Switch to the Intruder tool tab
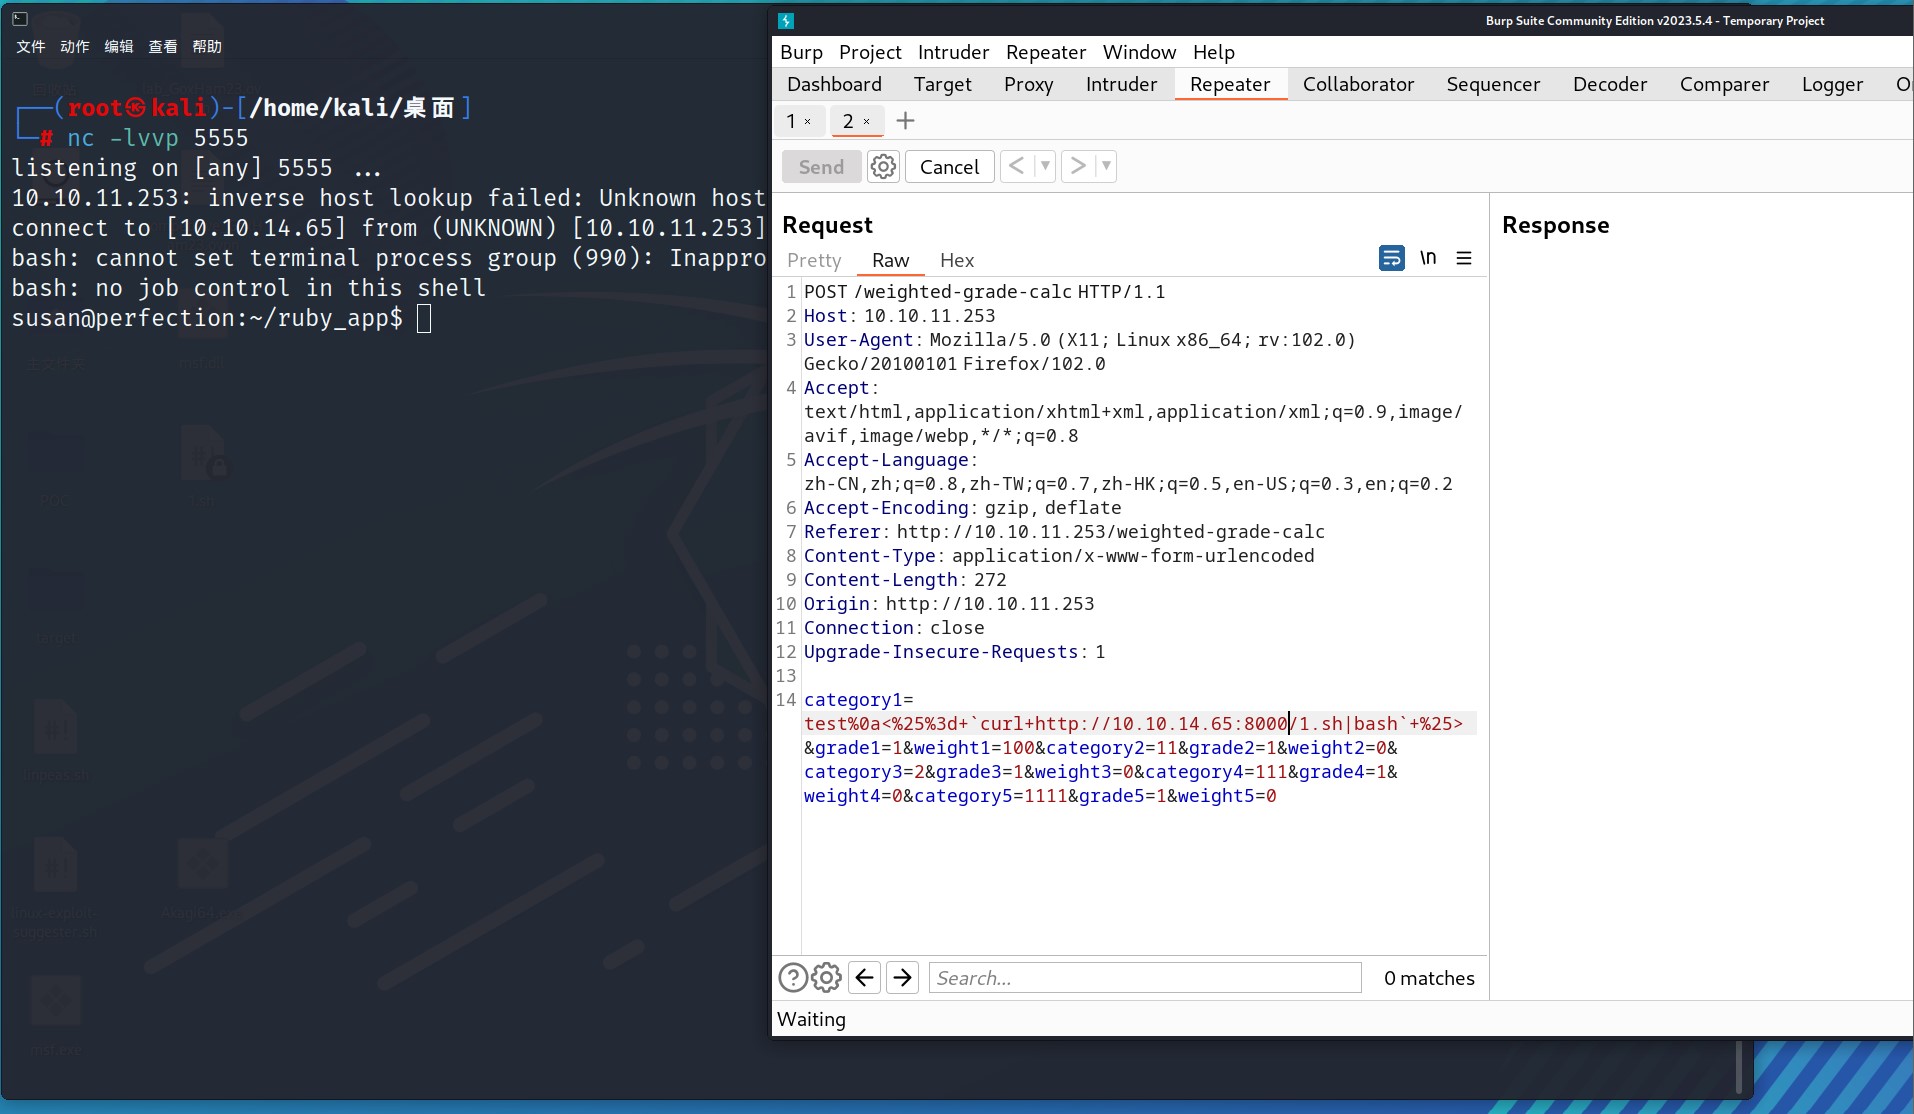This screenshot has height=1114, width=1914. click(x=1121, y=84)
